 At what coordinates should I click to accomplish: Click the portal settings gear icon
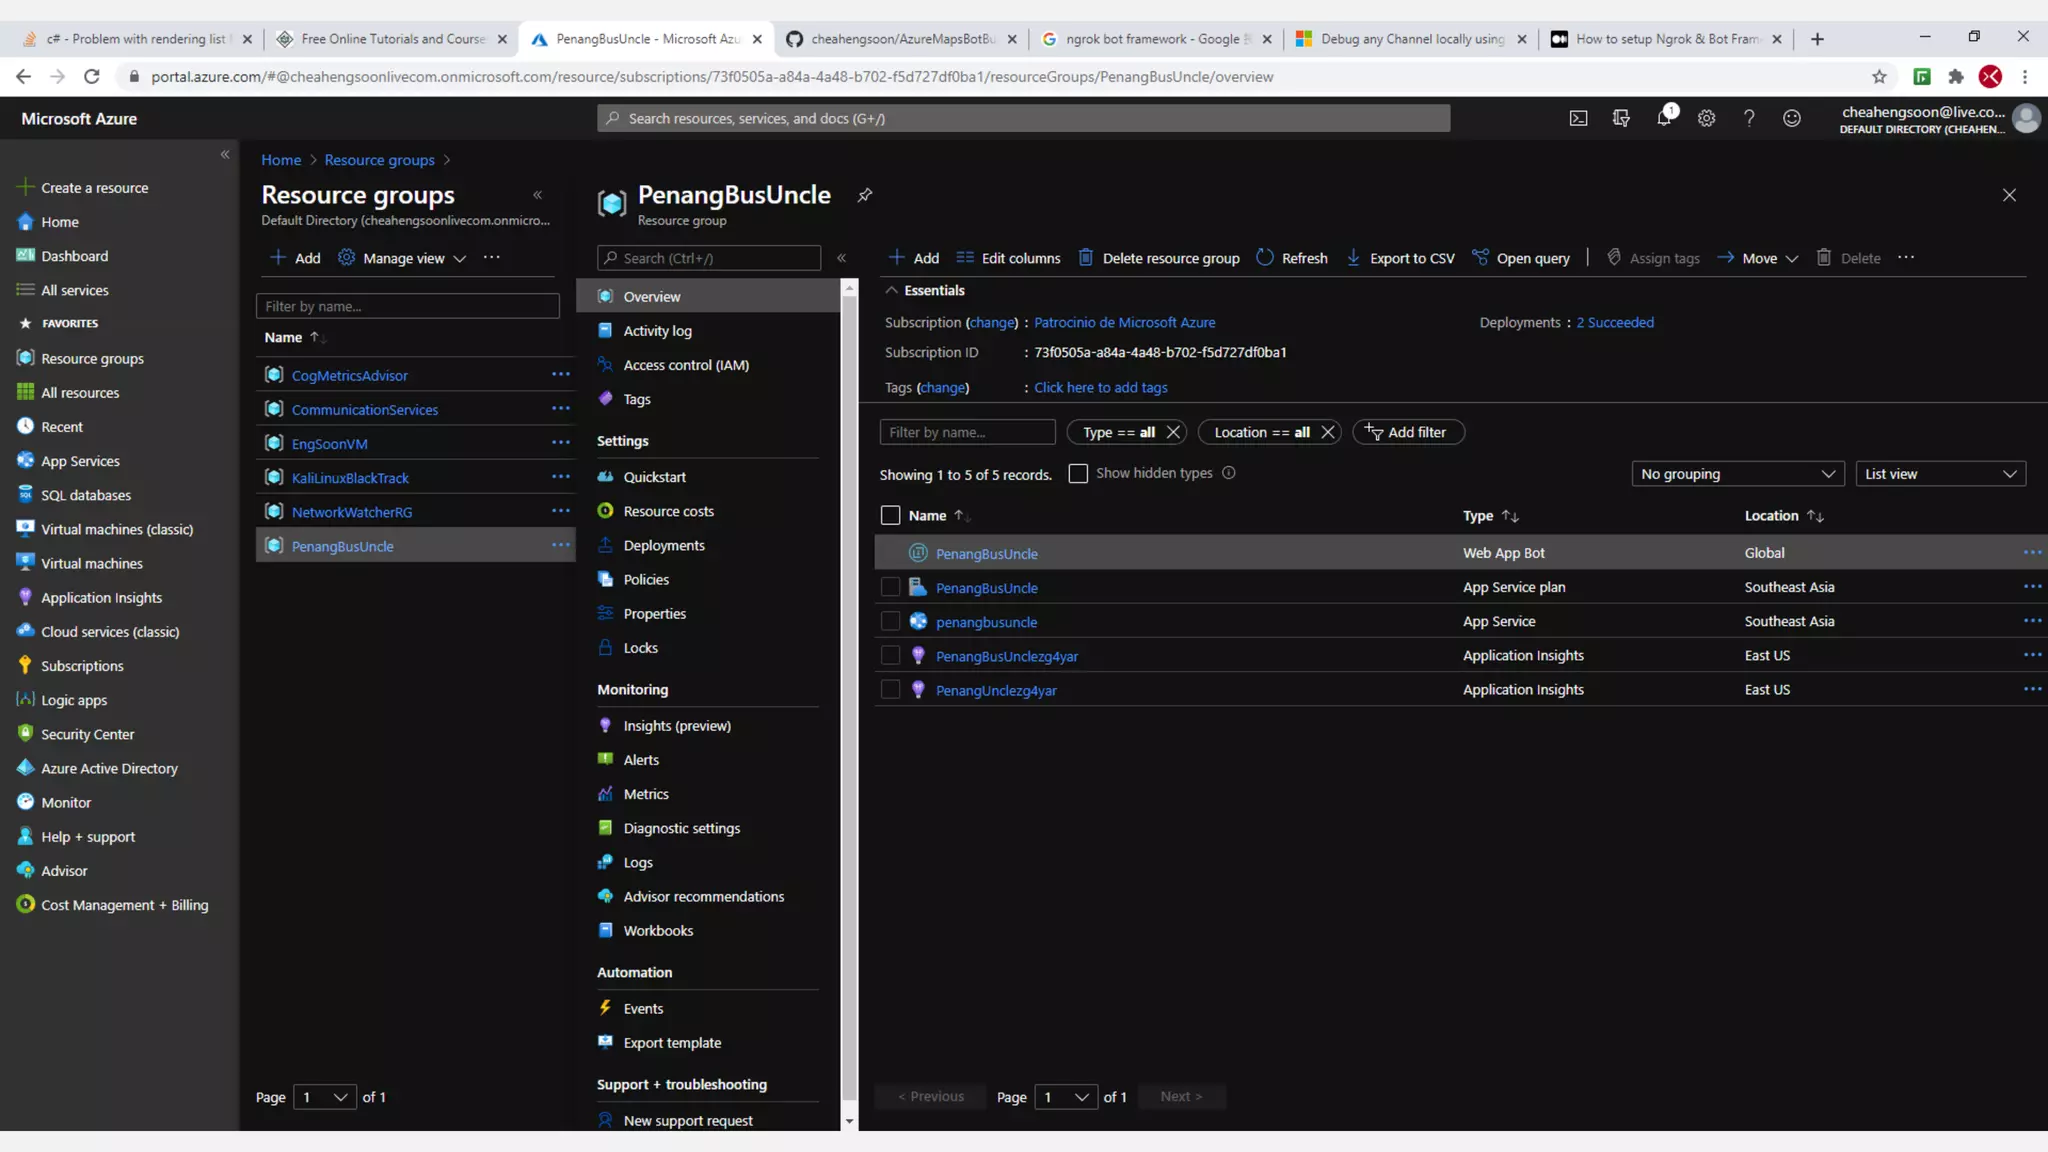point(1706,118)
